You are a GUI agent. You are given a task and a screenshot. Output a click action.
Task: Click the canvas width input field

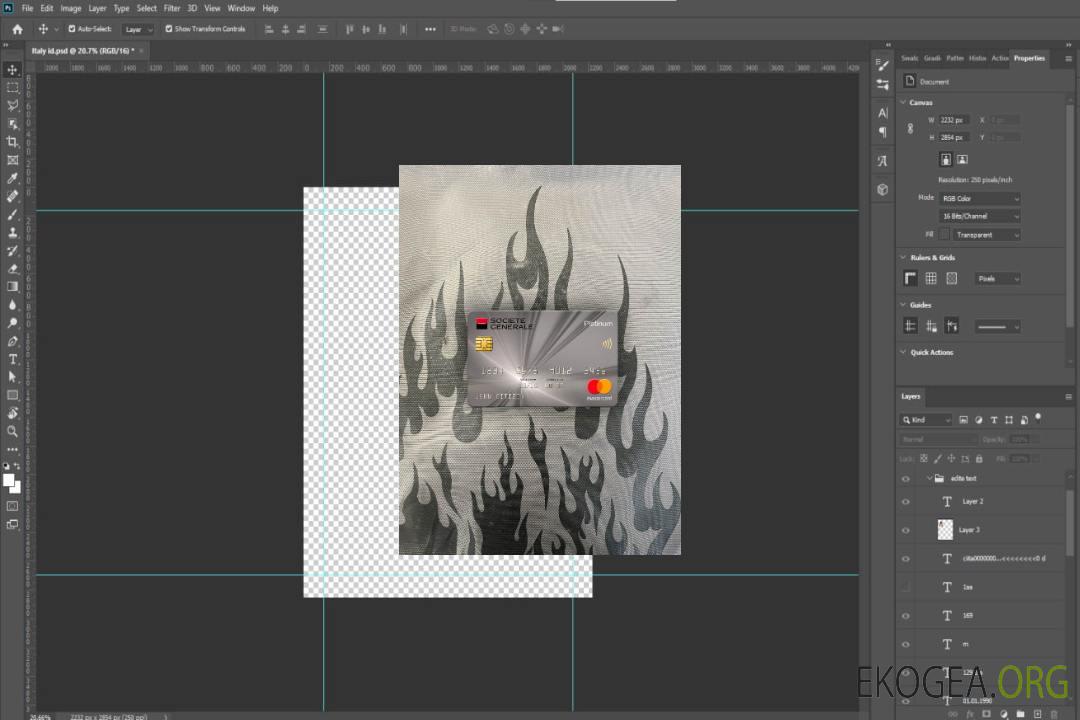pyautogui.click(x=954, y=120)
